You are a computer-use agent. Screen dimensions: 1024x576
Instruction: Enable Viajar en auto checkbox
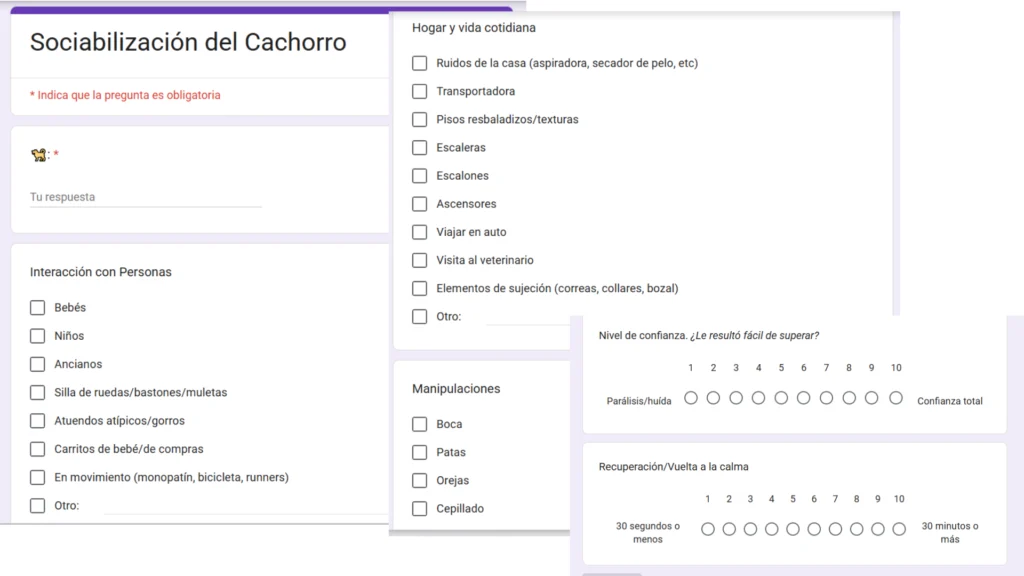pos(420,232)
